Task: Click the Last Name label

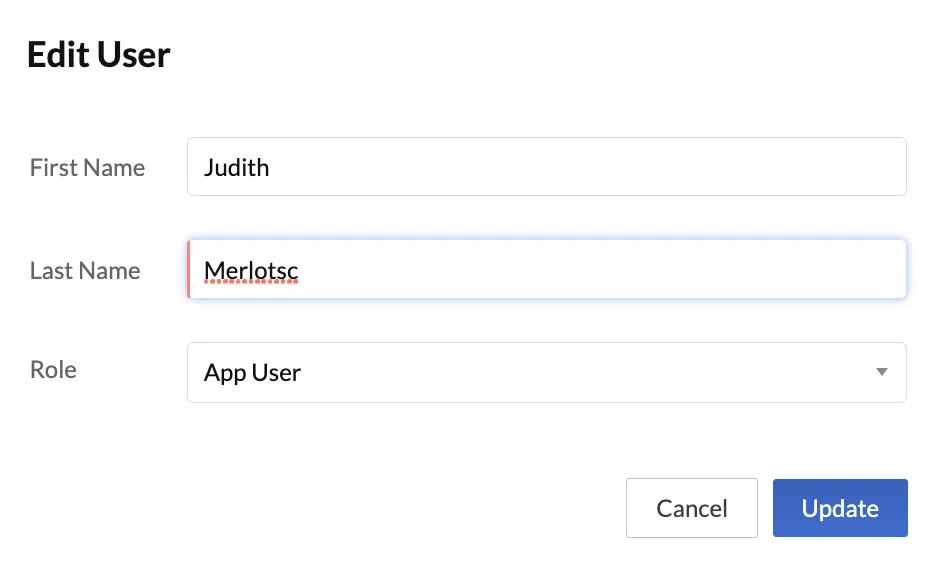Action: (85, 270)
